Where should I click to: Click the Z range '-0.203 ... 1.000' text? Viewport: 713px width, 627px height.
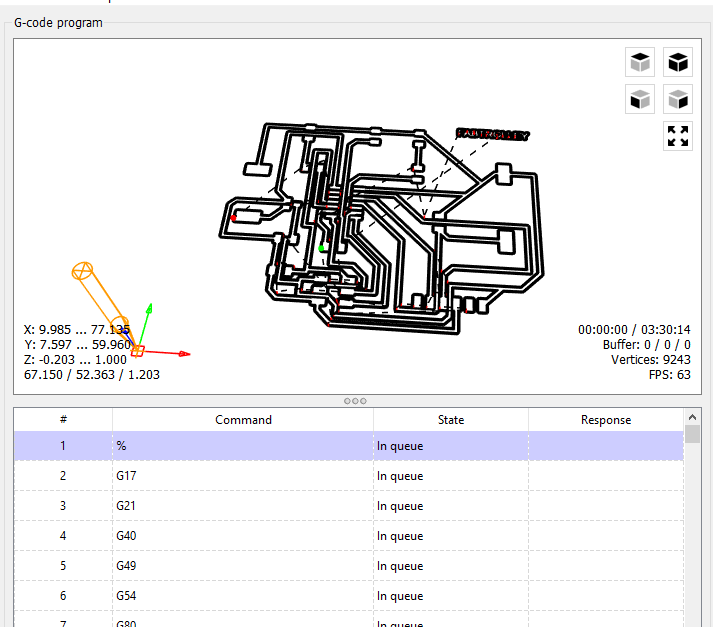pyautogui.click(x=83, y=360)
